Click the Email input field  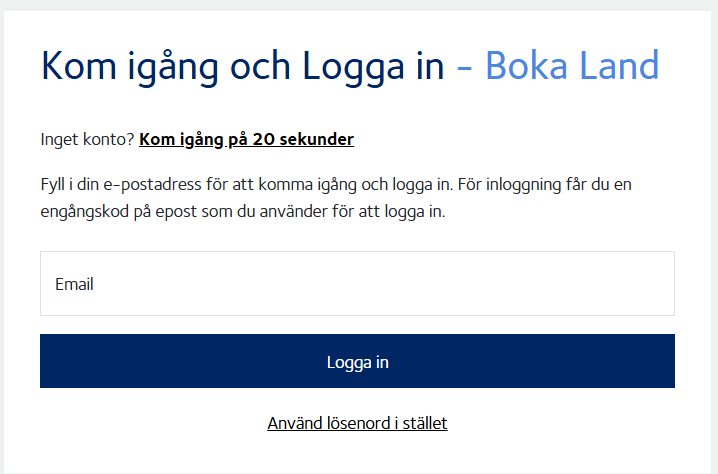(x=357, y=284)
